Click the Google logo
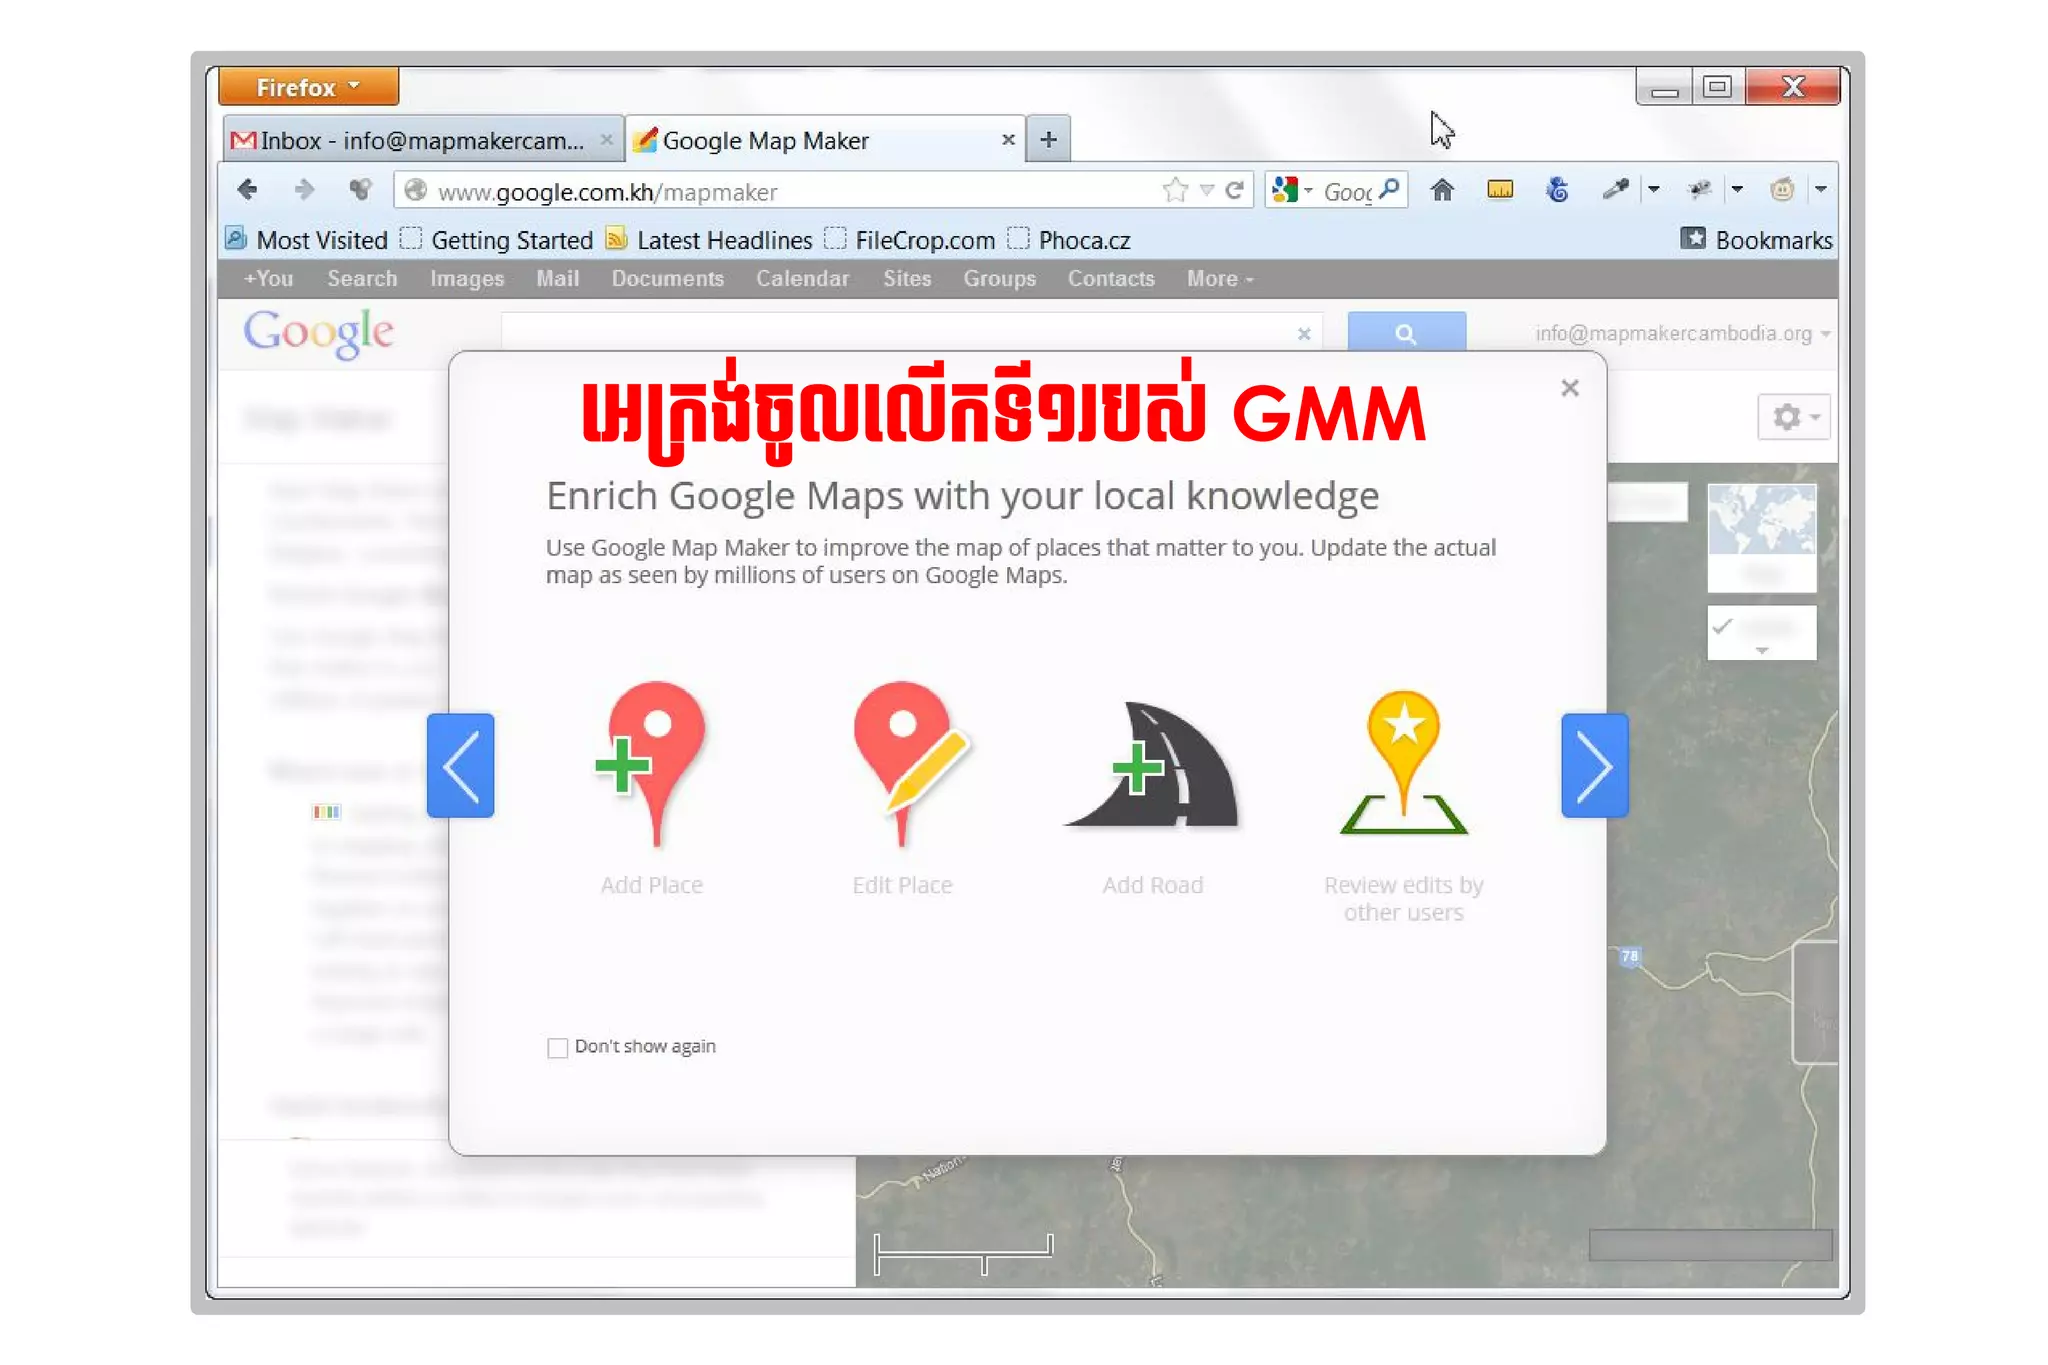 point(319,332)
